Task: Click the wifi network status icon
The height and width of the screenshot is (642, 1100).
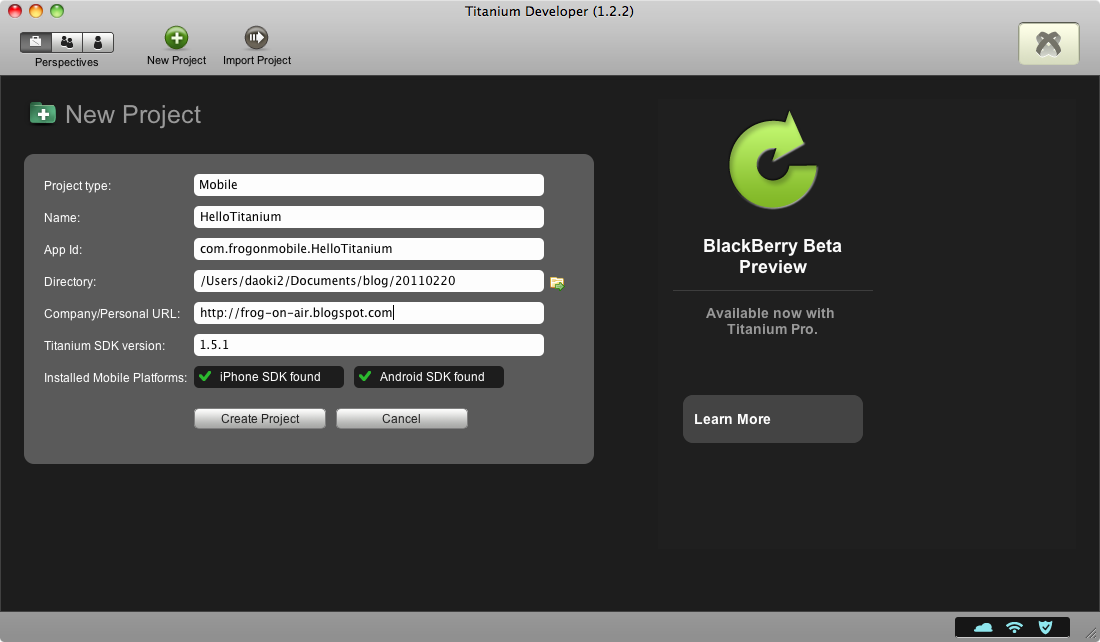Action: click(1014, 627)
